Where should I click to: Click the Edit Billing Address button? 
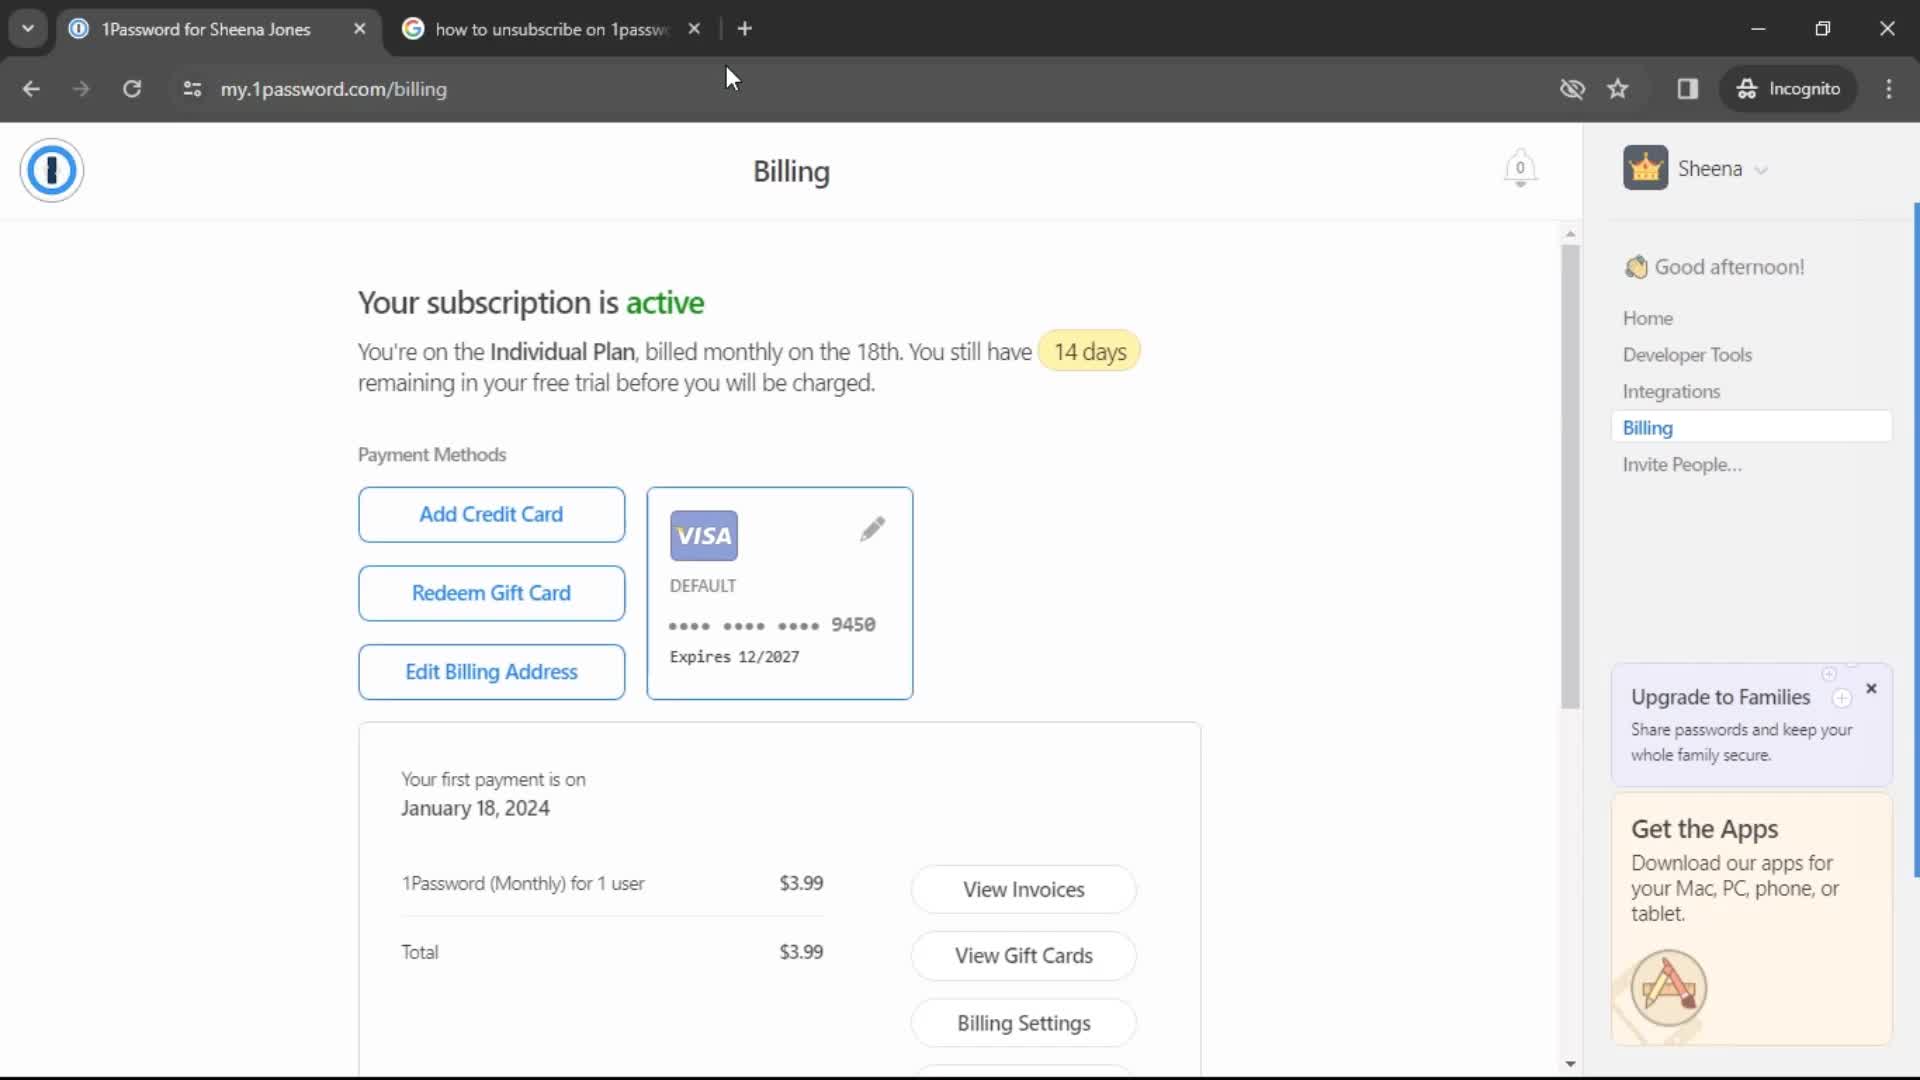coord(491,671)
